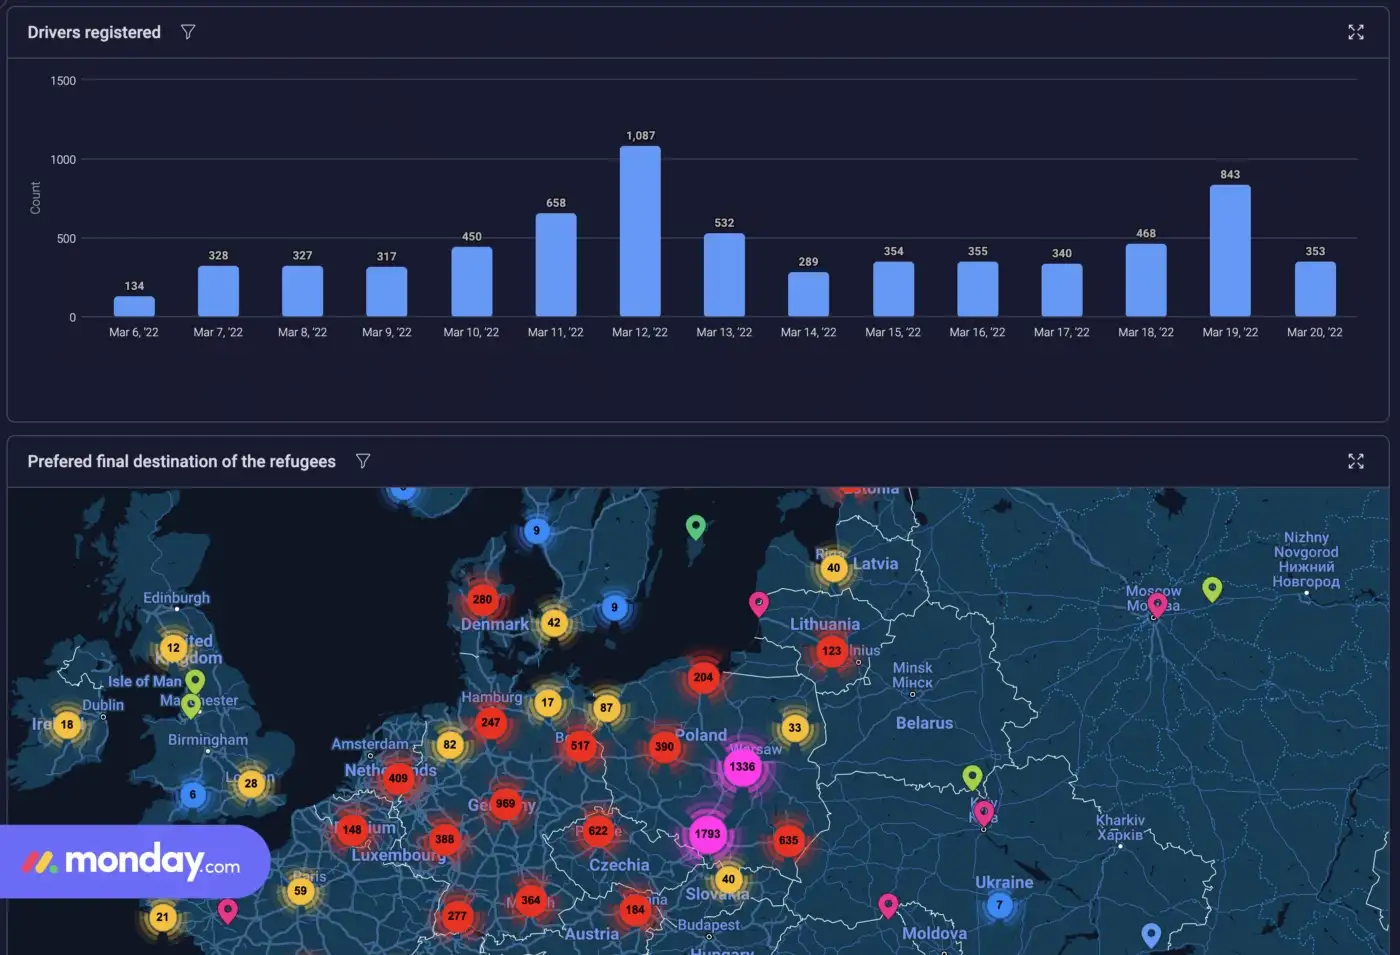Click the Mar 19 bar with 843
Image resolution: width=1400 pixels, height=955 pixels.
tap(1230, 250)
